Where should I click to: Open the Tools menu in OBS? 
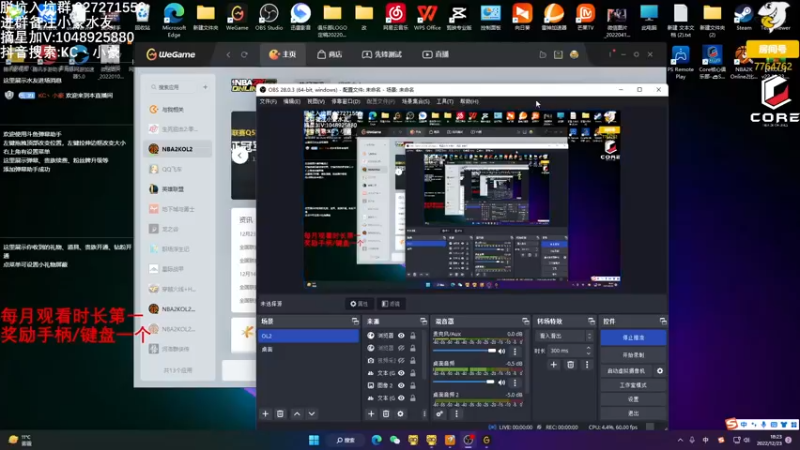pyautogui.click(x=444, y=102)
